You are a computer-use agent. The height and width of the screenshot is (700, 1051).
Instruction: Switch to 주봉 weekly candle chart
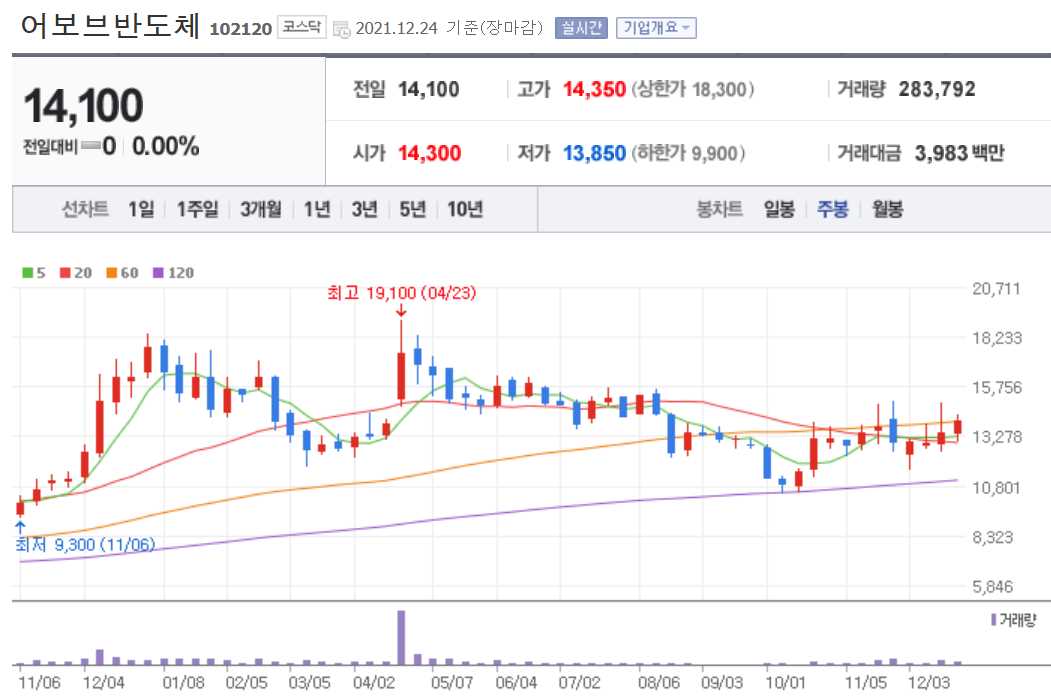click(832, 209)
